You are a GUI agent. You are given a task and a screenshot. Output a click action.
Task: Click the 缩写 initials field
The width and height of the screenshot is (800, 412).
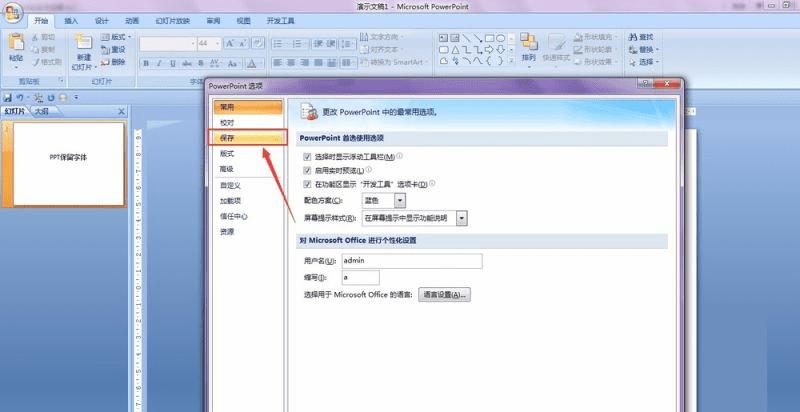point(360,277)
